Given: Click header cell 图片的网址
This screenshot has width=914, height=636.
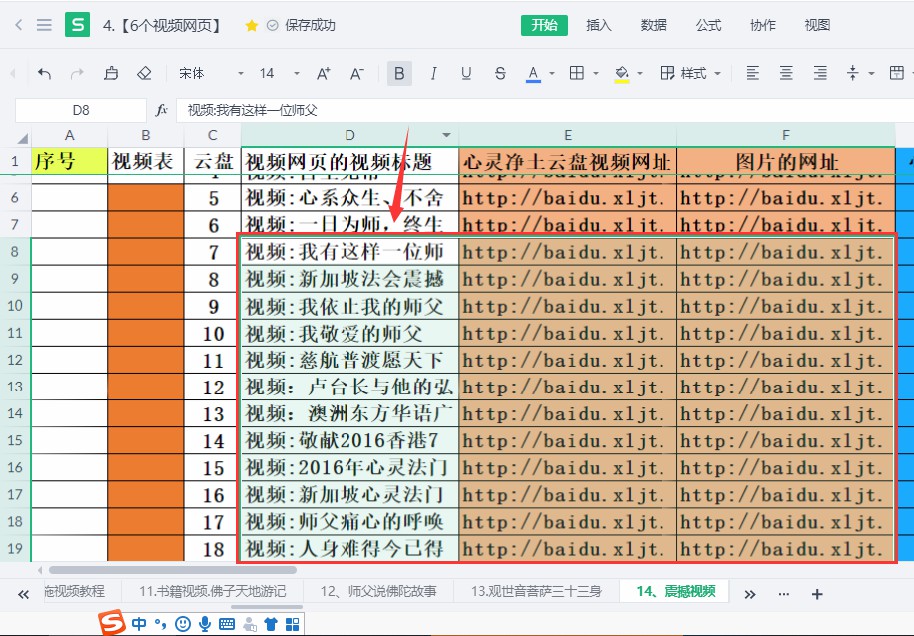Looking at the screenshot, I should [786, 161].
